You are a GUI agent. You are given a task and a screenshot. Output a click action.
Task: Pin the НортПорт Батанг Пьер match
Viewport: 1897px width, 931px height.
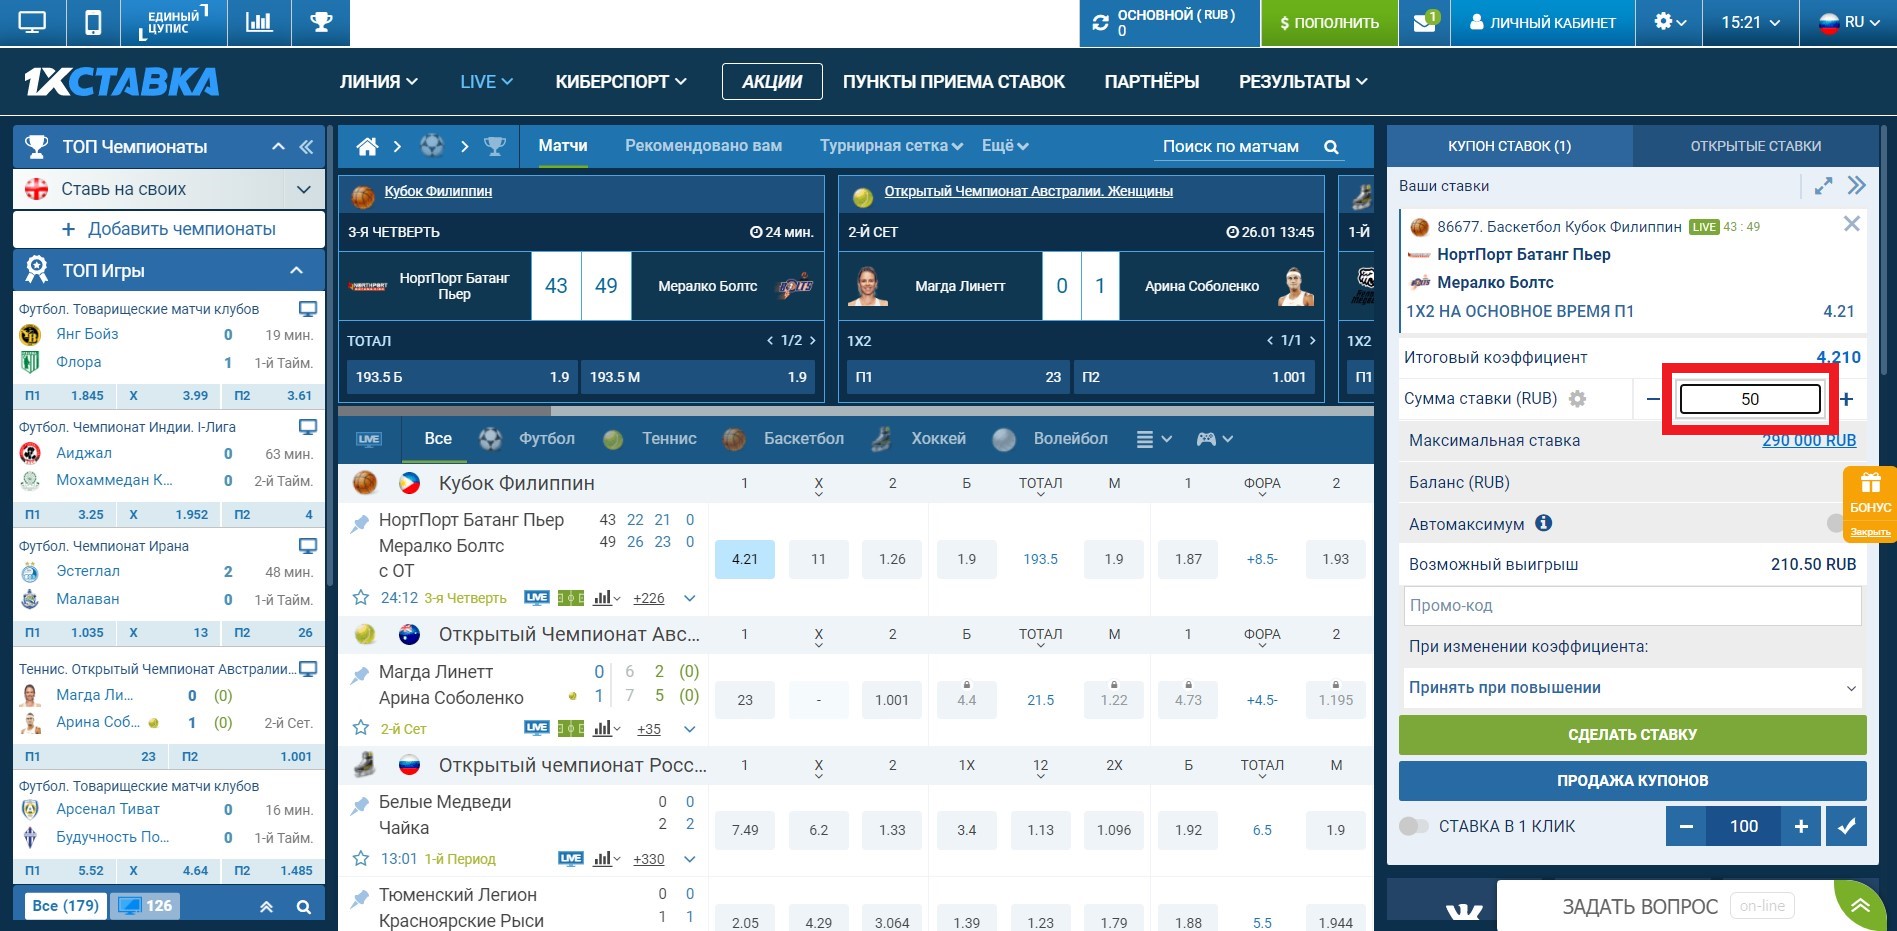pos(359,522)
